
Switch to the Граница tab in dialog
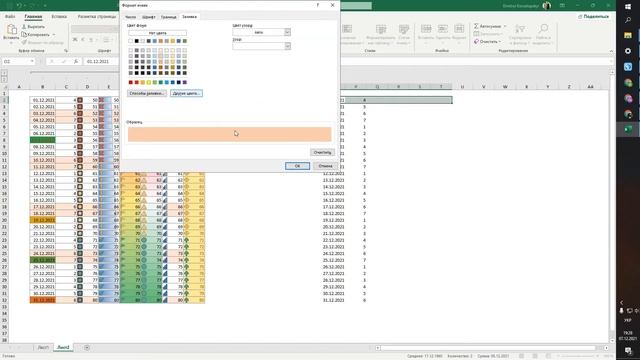pyautogui.click(x=168, y=17)
